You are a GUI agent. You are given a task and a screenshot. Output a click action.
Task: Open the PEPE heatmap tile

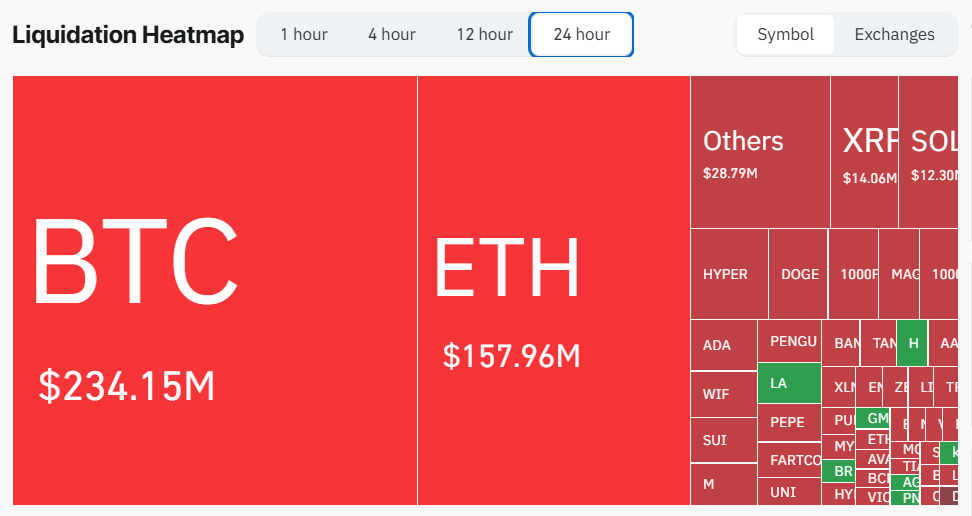(x=789, y=422)
